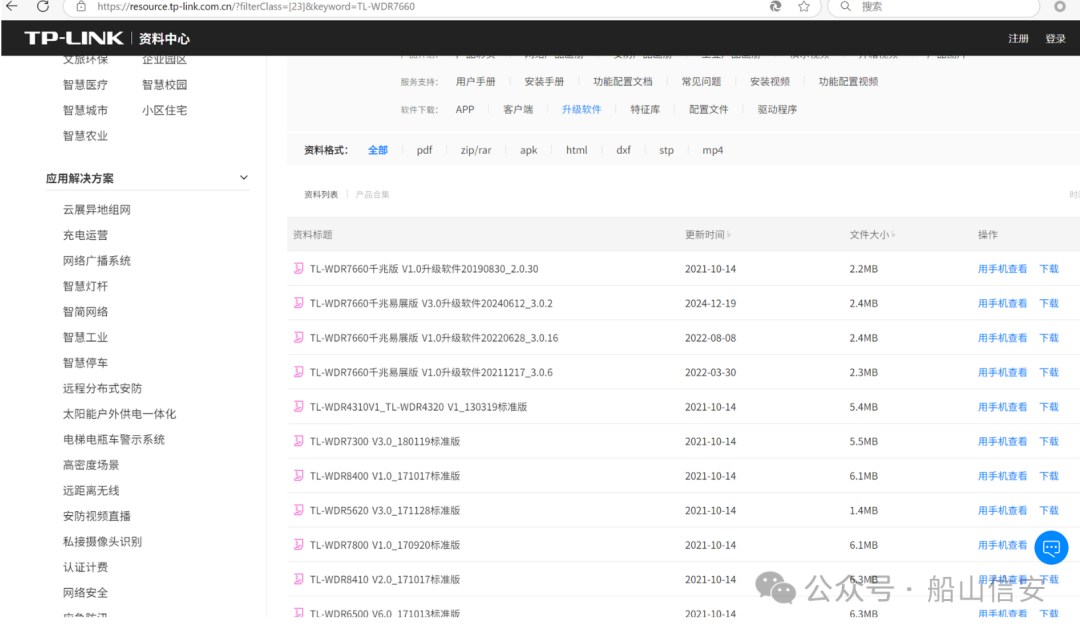
Task: Switch to 产品合集 tab
Action: 373,195
